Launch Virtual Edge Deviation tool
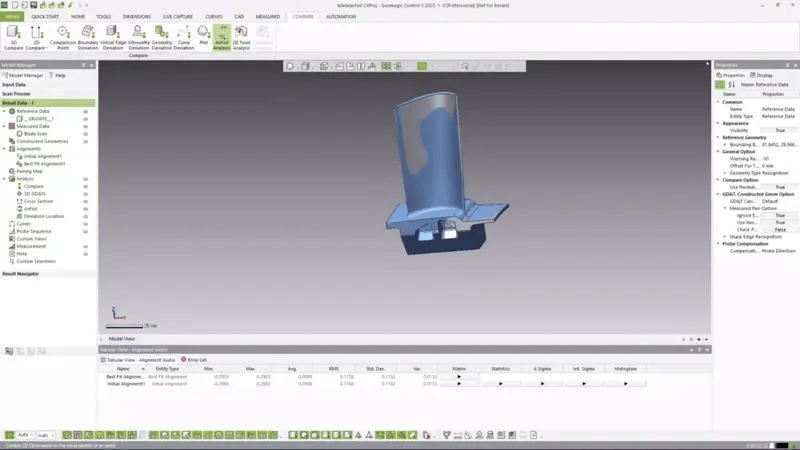800x450 pixels. 113,36
